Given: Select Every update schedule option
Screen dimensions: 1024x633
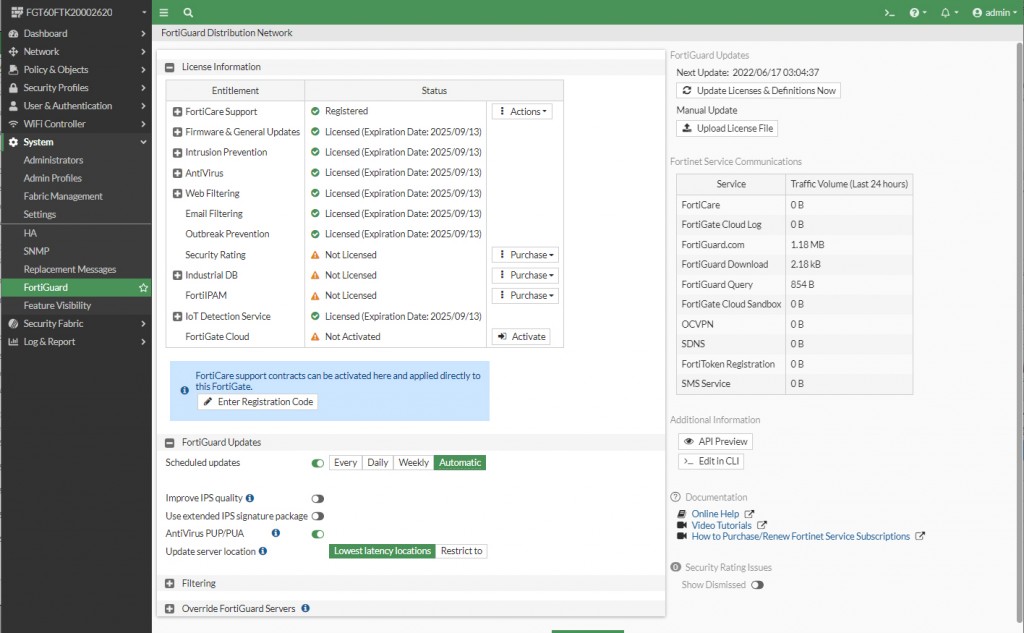Looking at the screenshot, I should 345,463.
